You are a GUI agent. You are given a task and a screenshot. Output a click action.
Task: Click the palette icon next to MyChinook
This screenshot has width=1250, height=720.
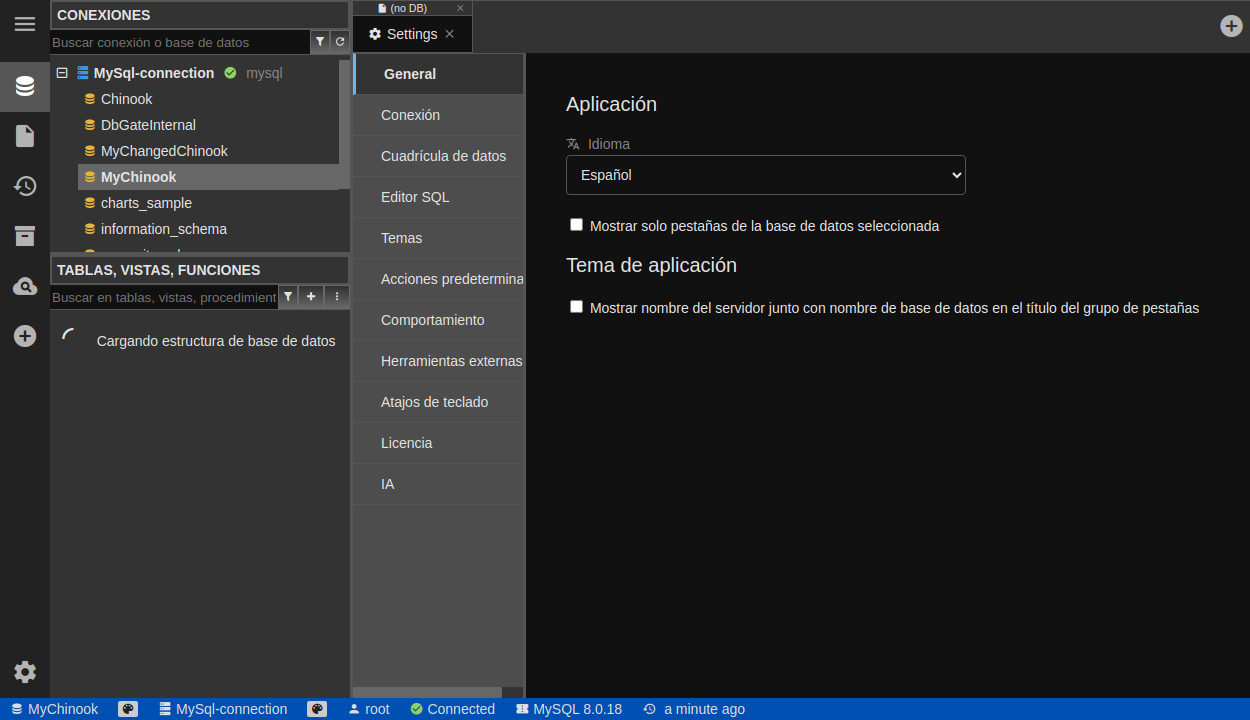(x=127, y=709)
